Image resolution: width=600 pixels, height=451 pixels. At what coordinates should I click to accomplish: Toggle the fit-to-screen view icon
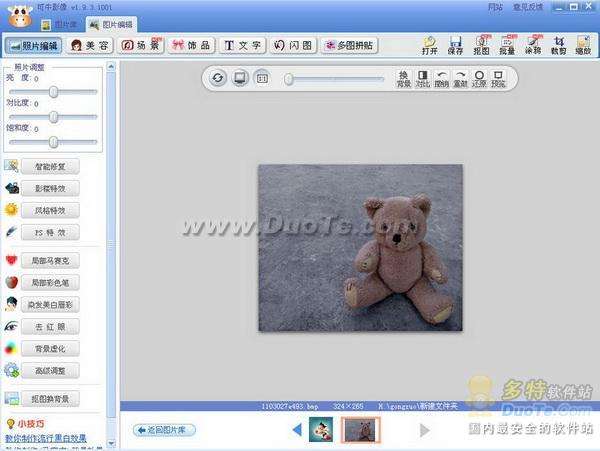click(240, 78)
